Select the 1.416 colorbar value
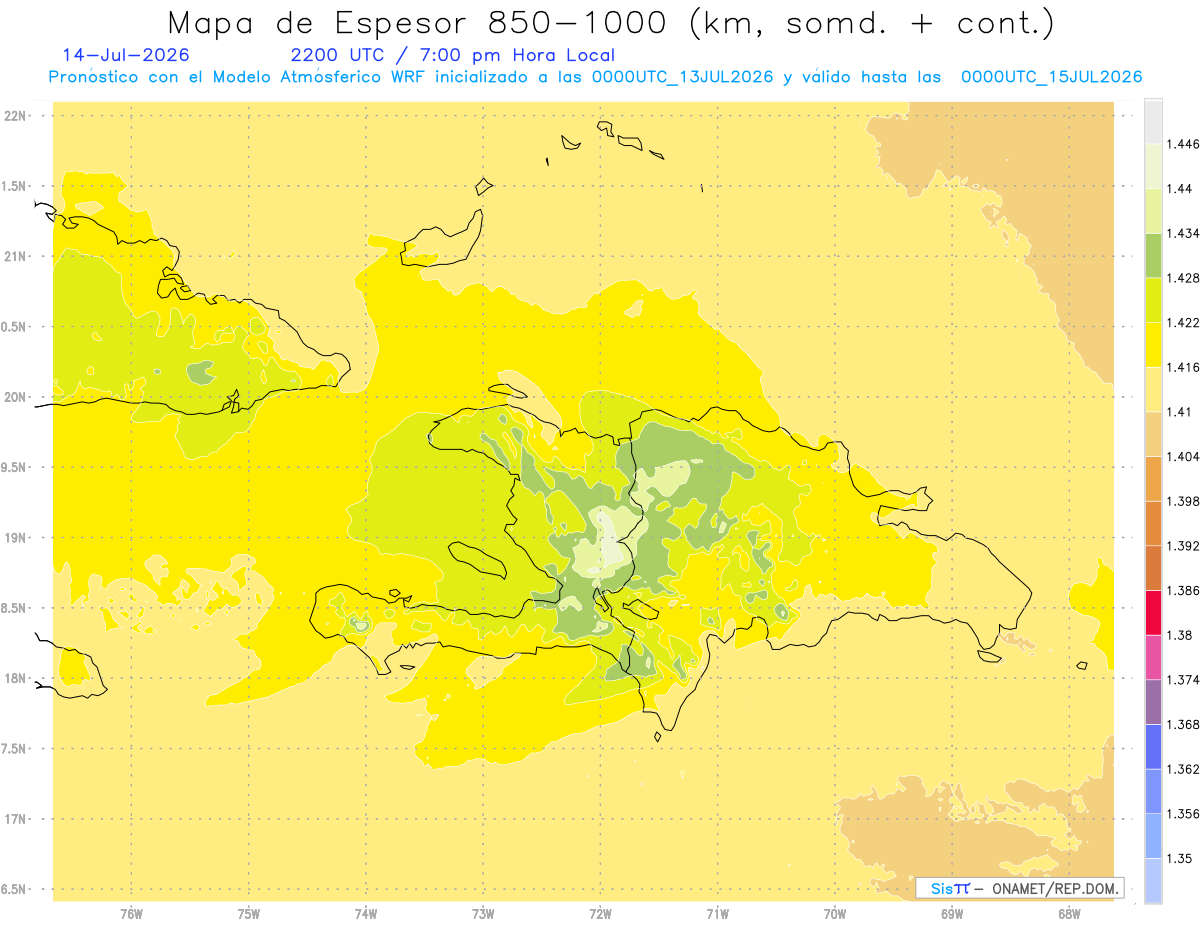Screen dimensions: 1200x927 pyautogui.click(x=1182, y=367)
